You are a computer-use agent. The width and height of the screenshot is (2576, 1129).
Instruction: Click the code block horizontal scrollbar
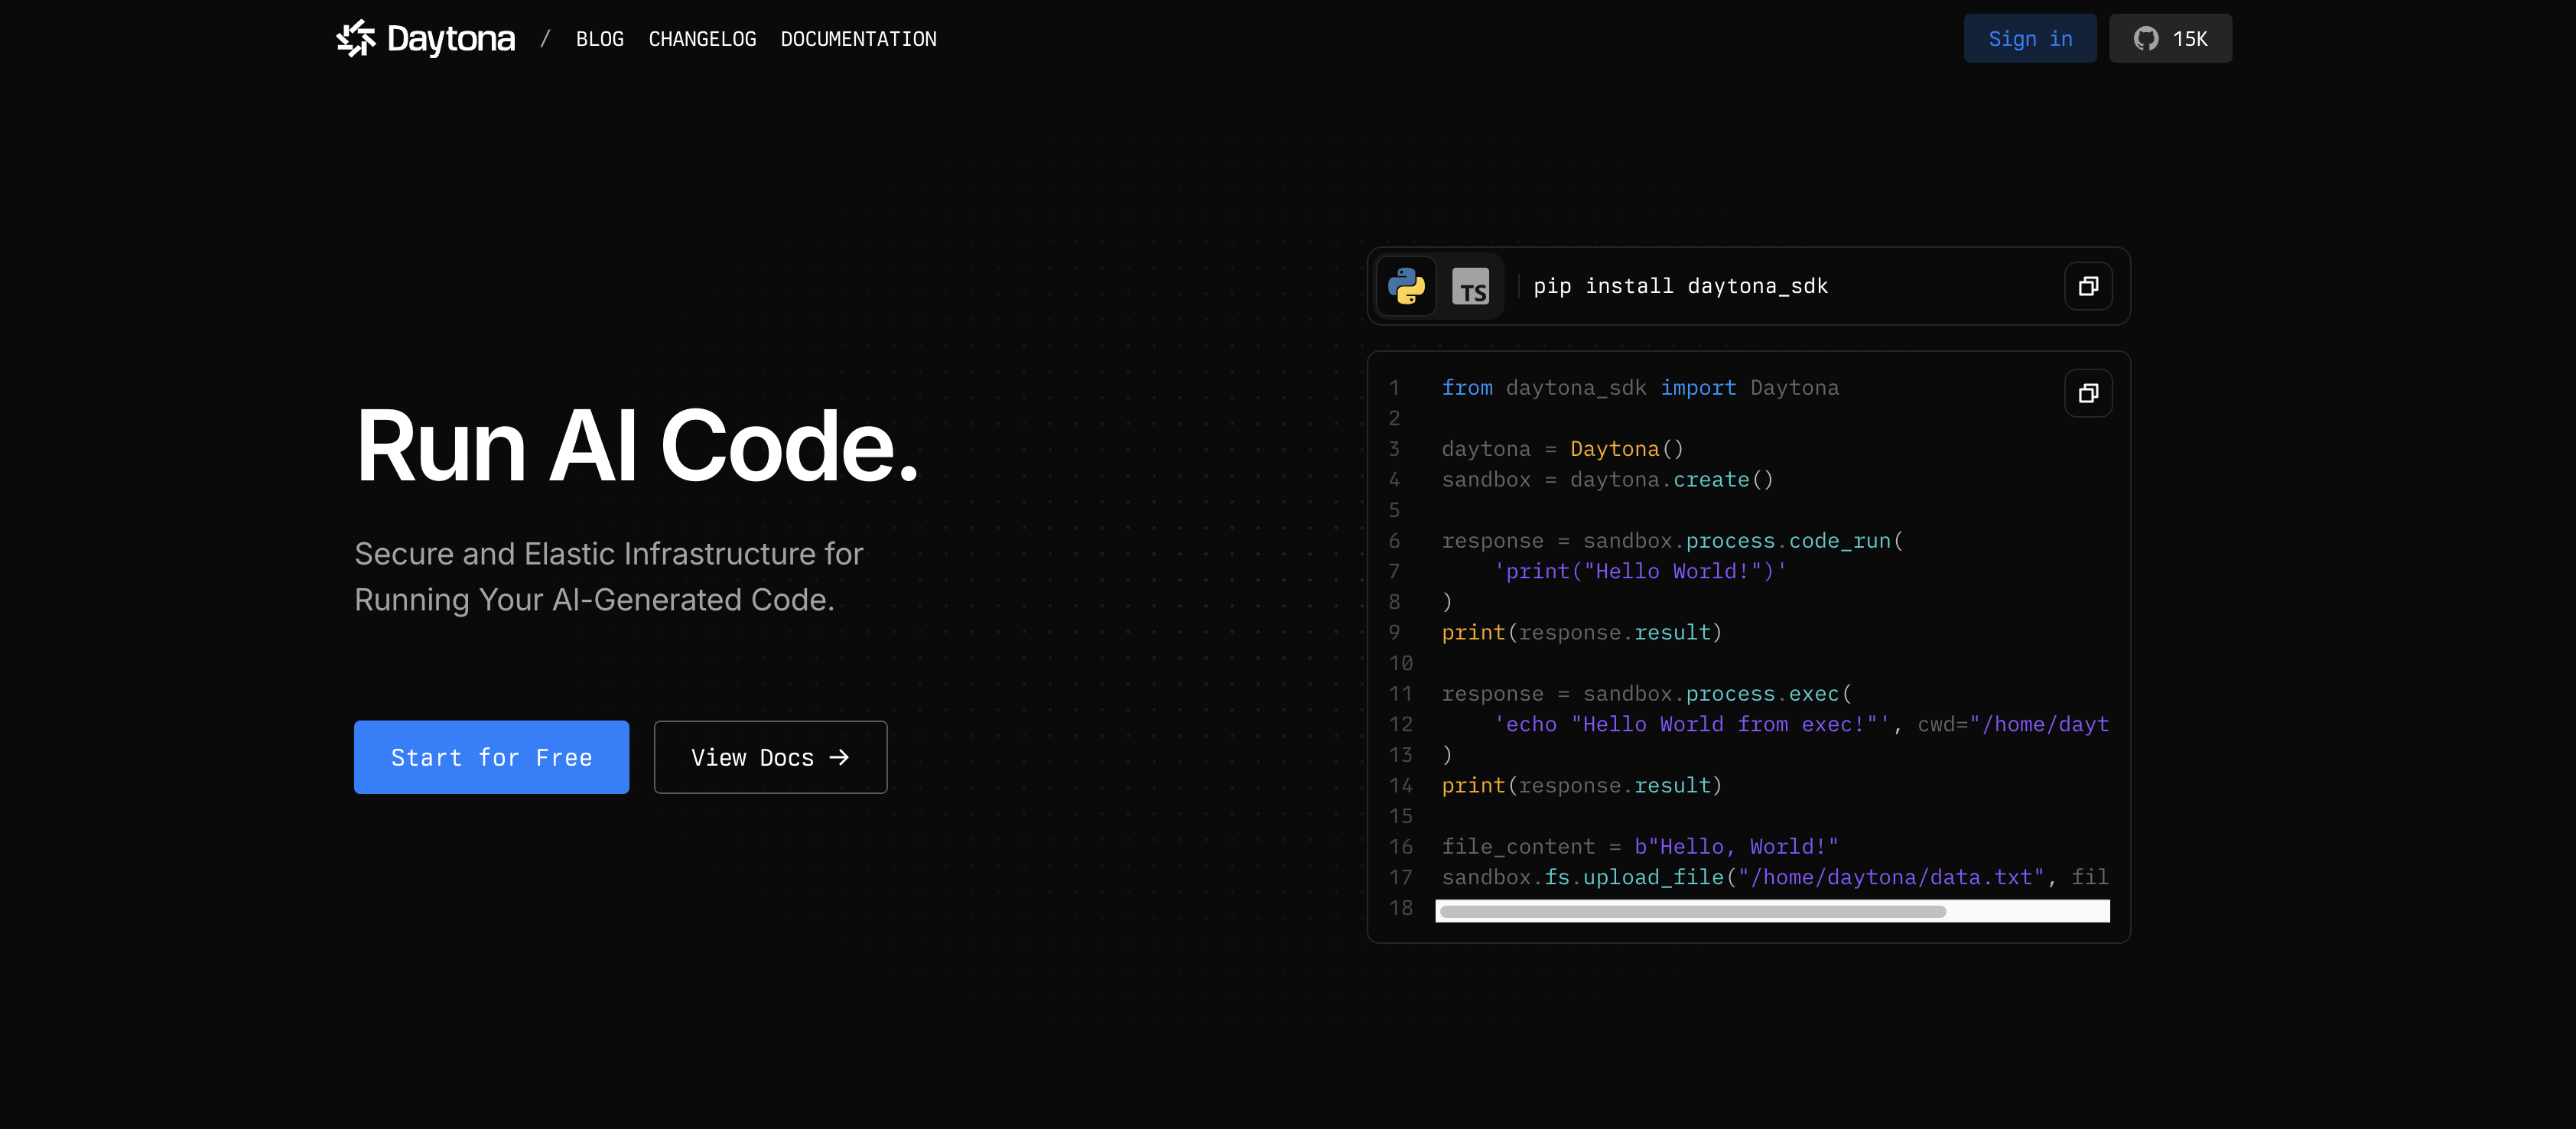coord(1692,911)
